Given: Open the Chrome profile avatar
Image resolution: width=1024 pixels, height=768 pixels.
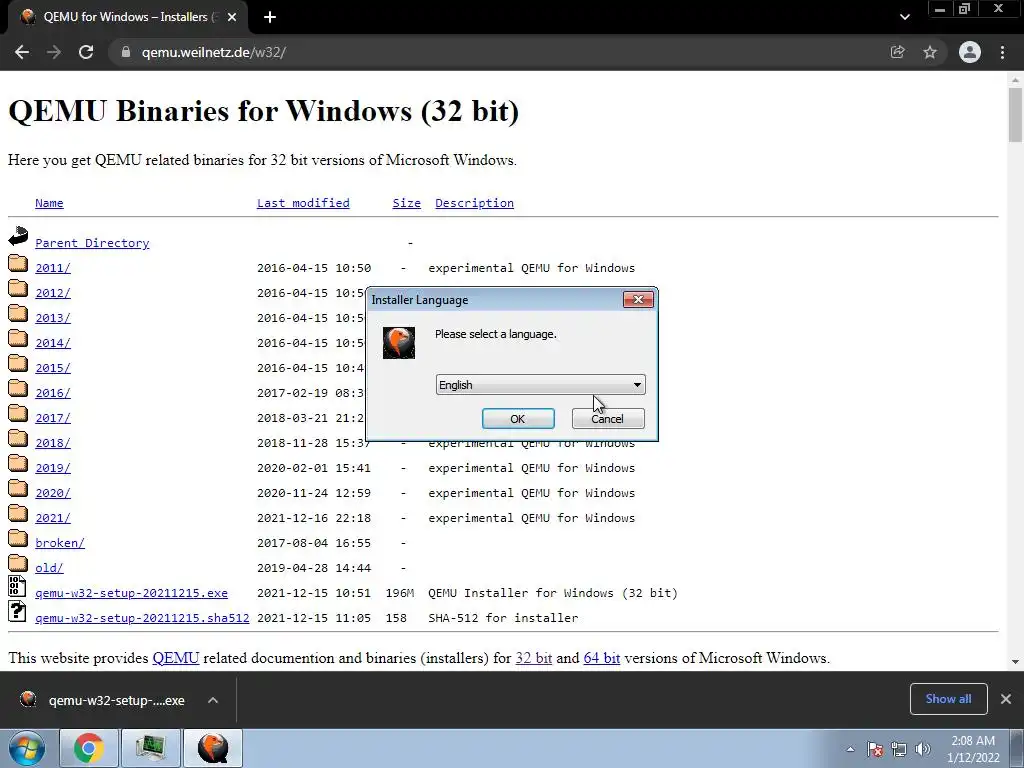Looking at the screenshot, I should [970, 52].
